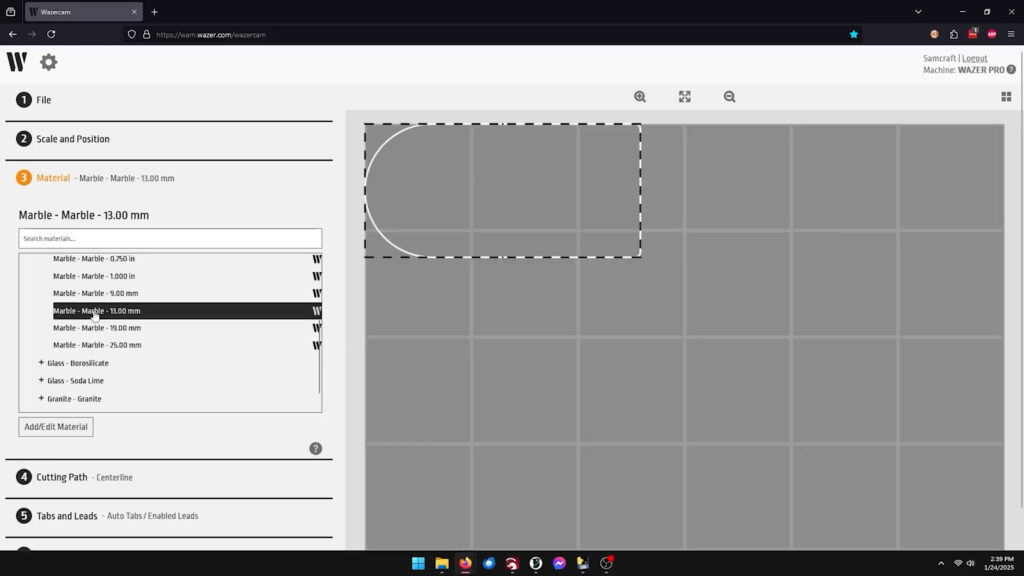
Task: Zoom in on the cutting bed view
Action: click(640, 97)
